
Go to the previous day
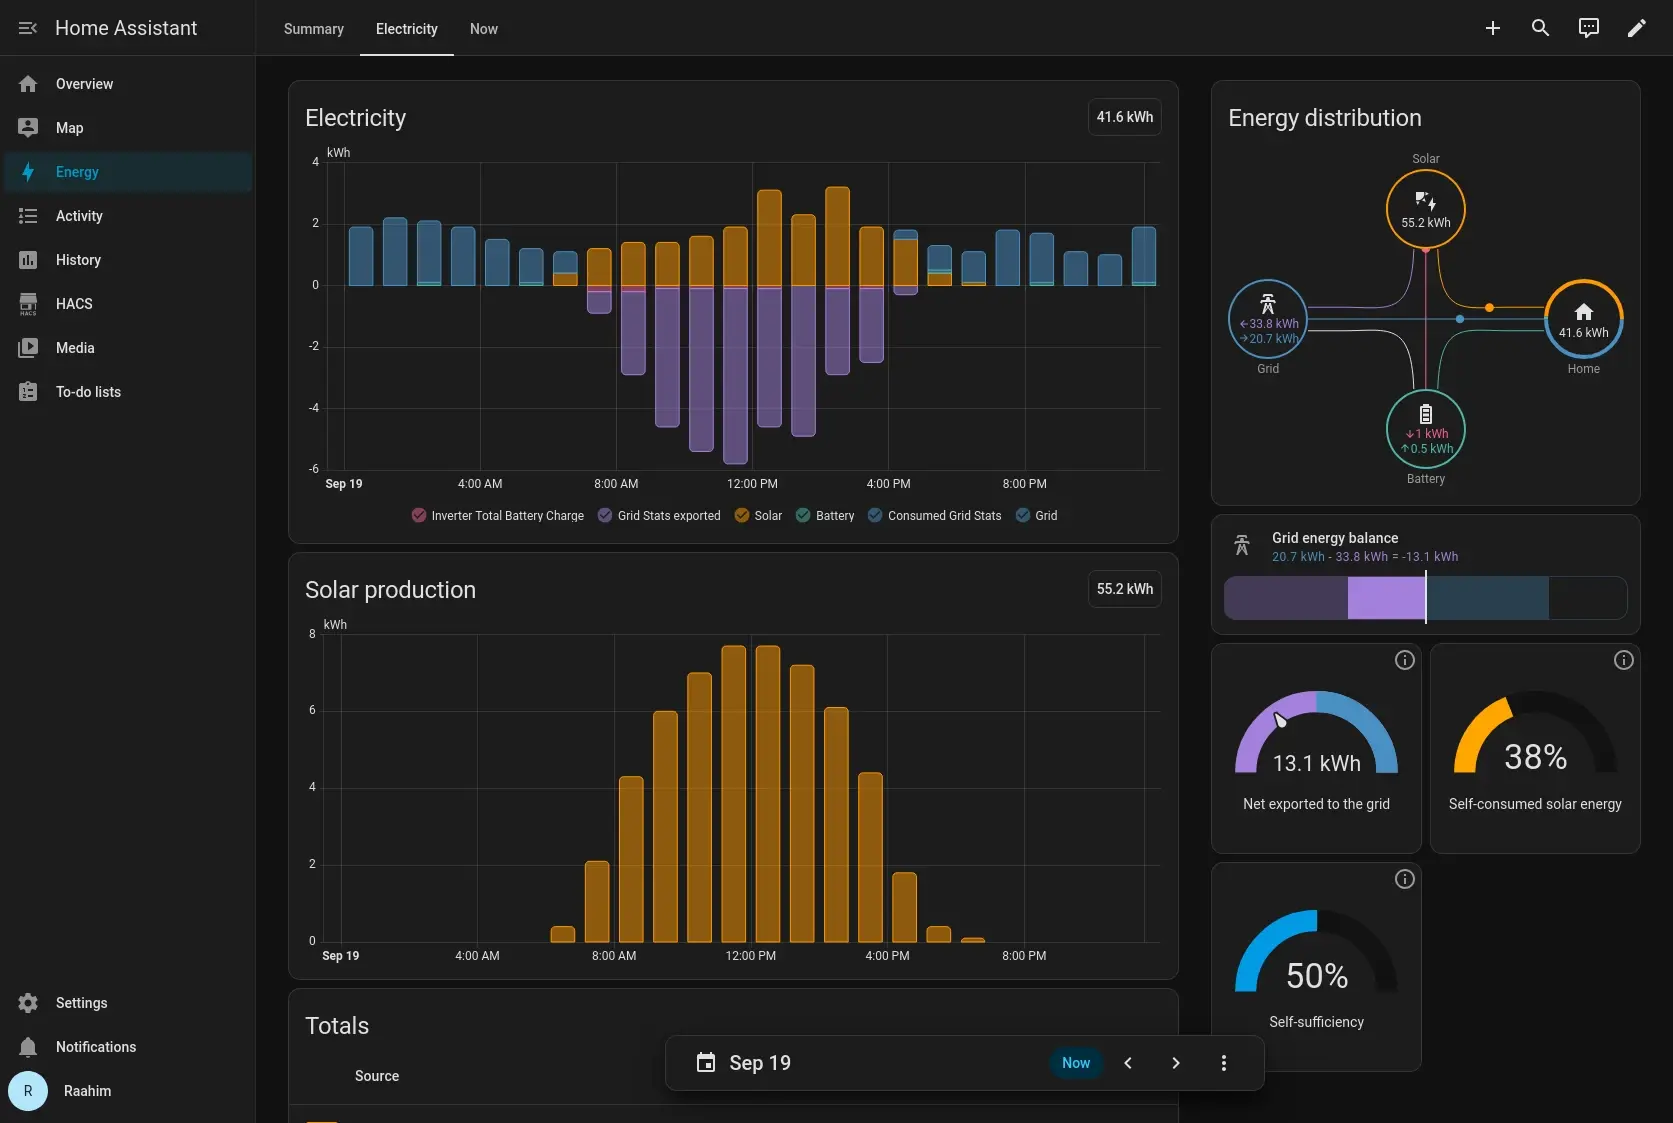[x=1128, y=1063]
